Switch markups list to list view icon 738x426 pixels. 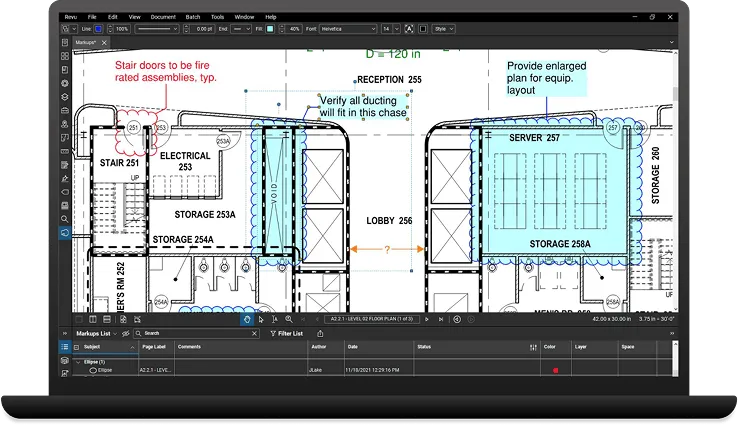coord(65,347)
